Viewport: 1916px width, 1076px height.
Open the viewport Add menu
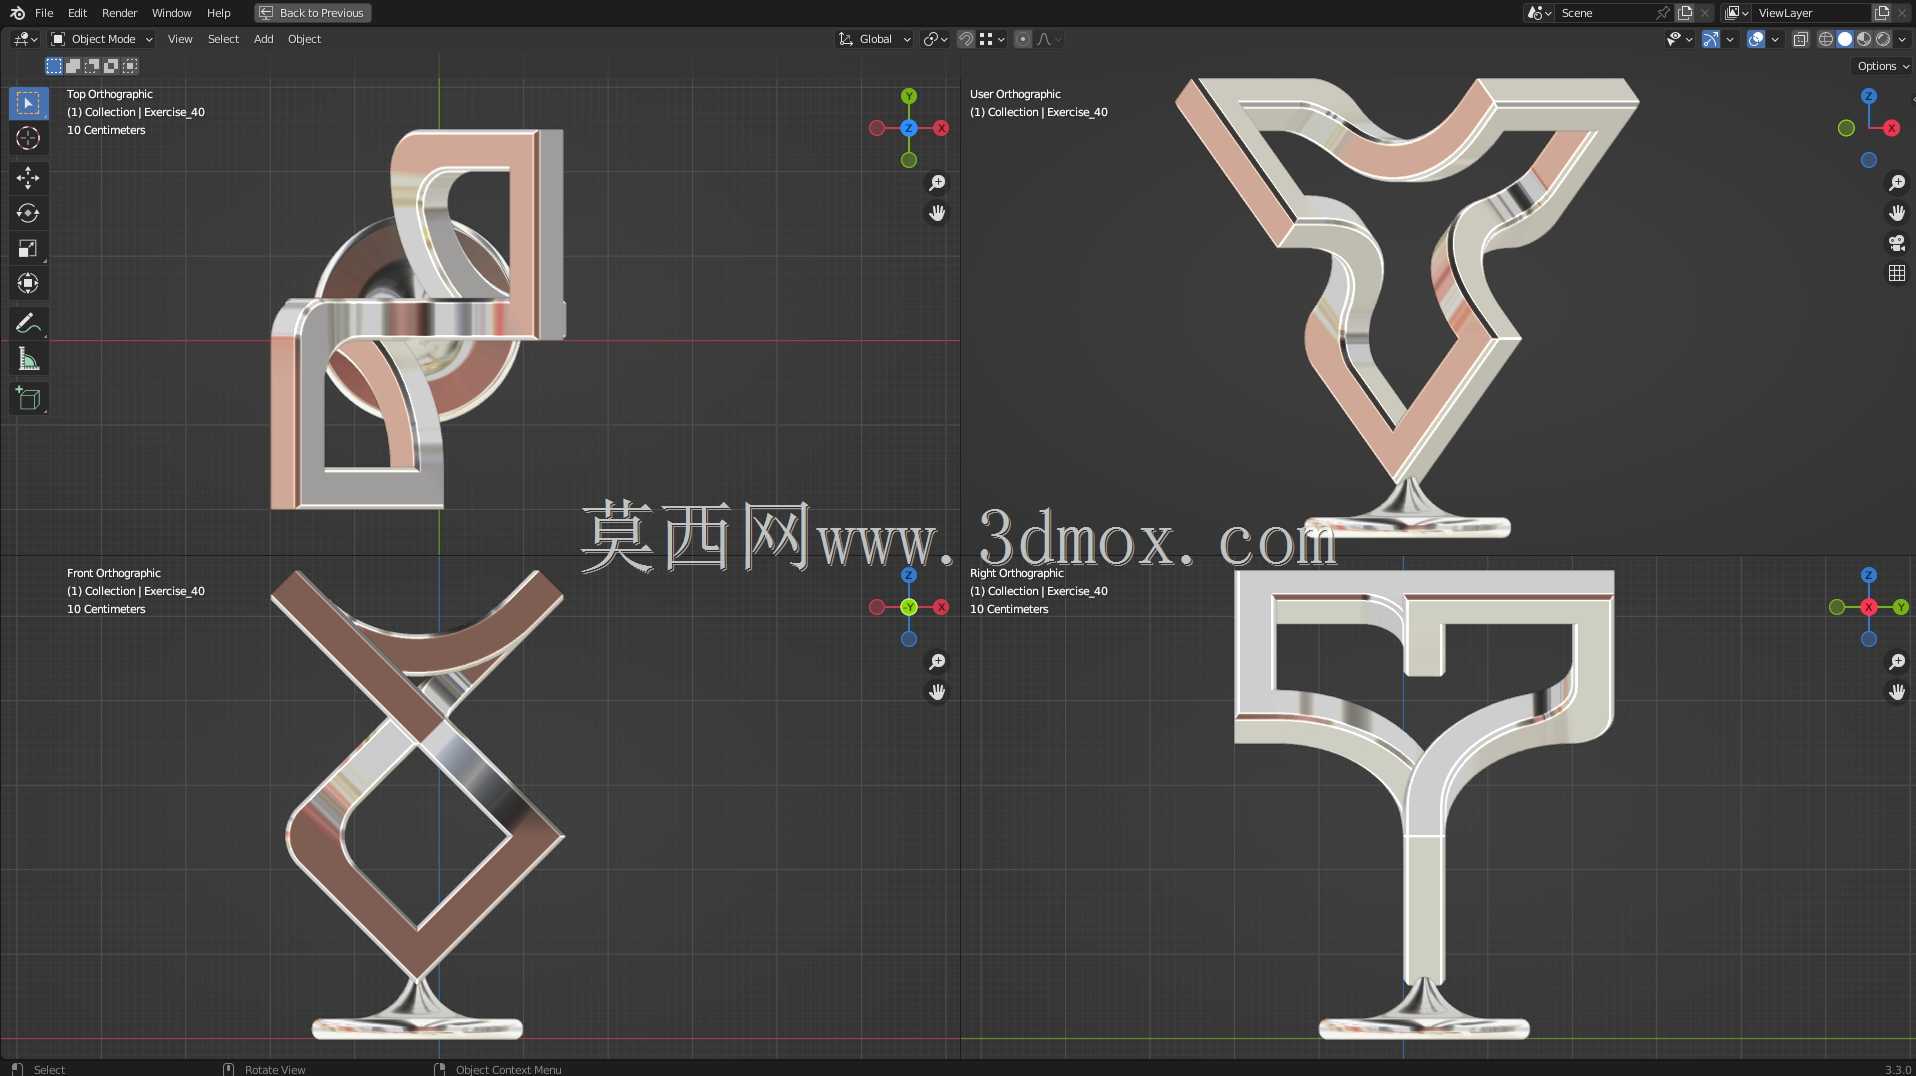[263, 39]
